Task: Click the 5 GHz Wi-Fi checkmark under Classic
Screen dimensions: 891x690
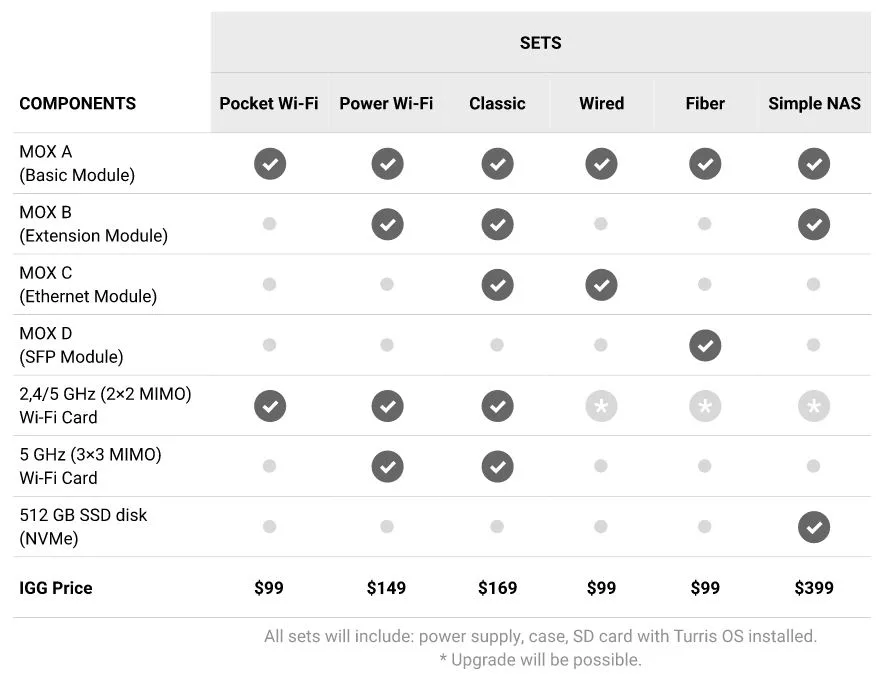Action: 497,467
